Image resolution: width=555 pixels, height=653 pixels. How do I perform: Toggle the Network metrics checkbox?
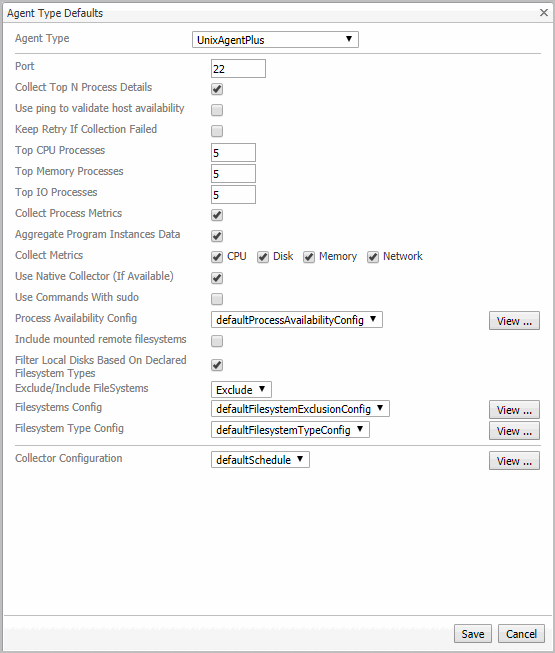373,257
